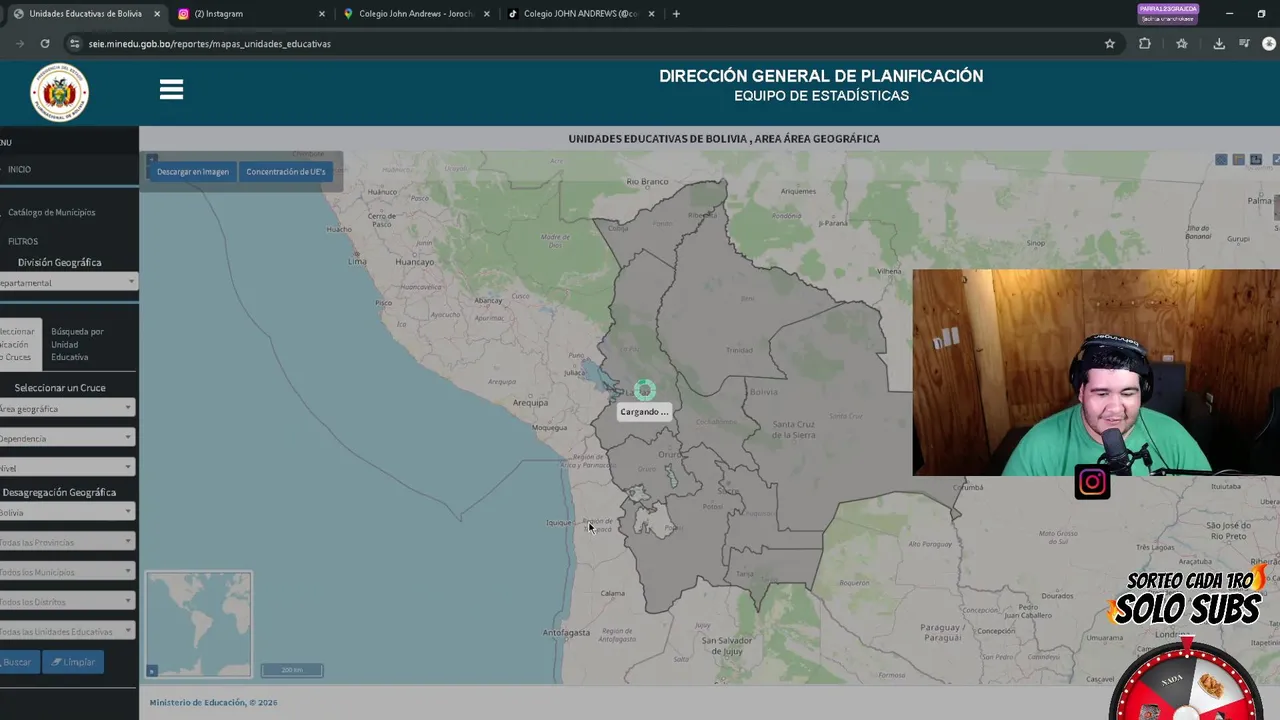Open the INICIO sidebar menu item
Screen dimensions: 1280x720
coord(19,169)
